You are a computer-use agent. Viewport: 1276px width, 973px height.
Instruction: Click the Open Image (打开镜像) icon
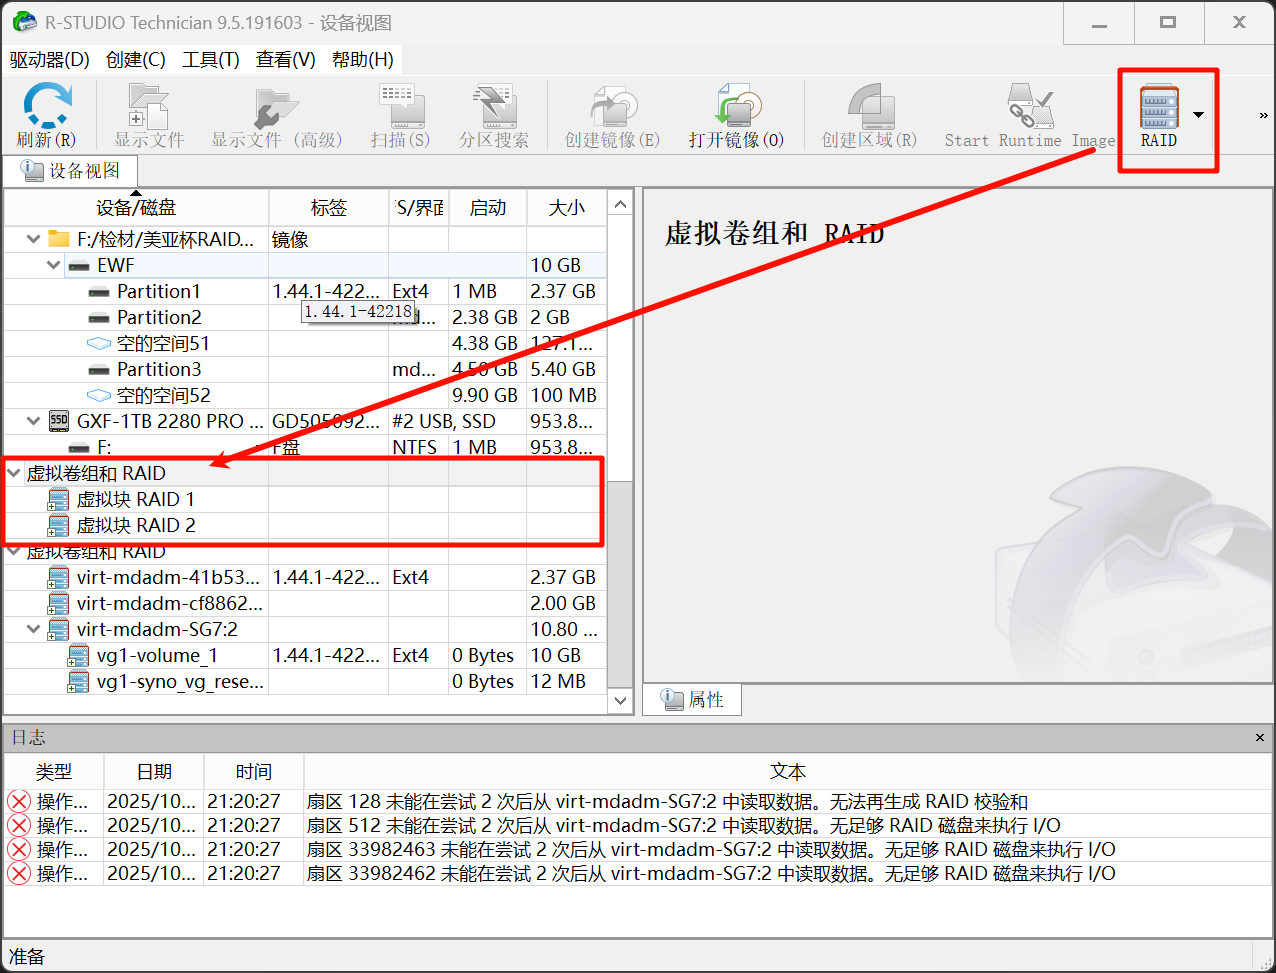tap(736, 107)
